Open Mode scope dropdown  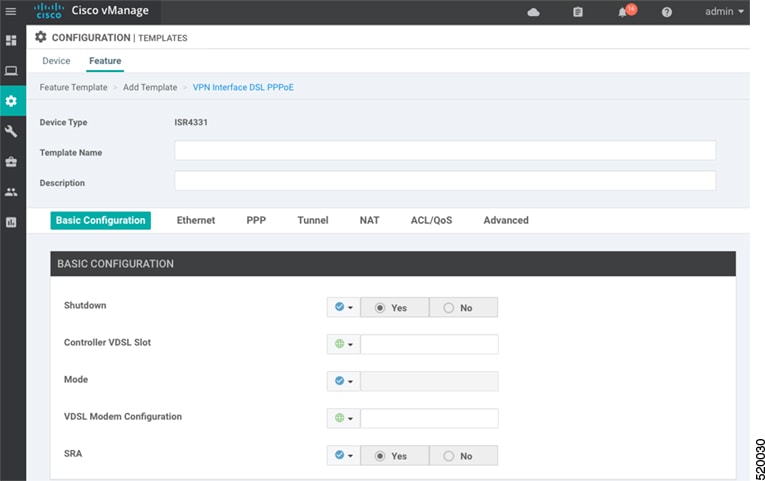[343, 381]
